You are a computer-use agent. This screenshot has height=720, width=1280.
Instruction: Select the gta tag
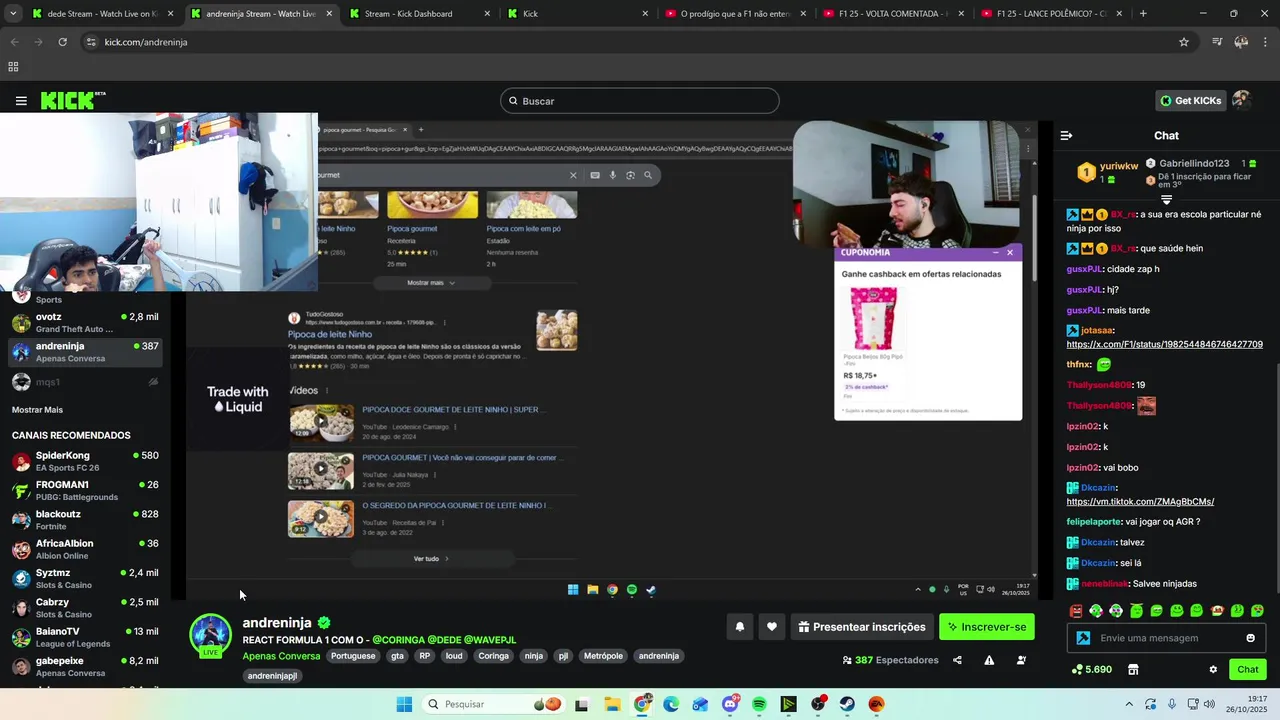coord(397,656)
